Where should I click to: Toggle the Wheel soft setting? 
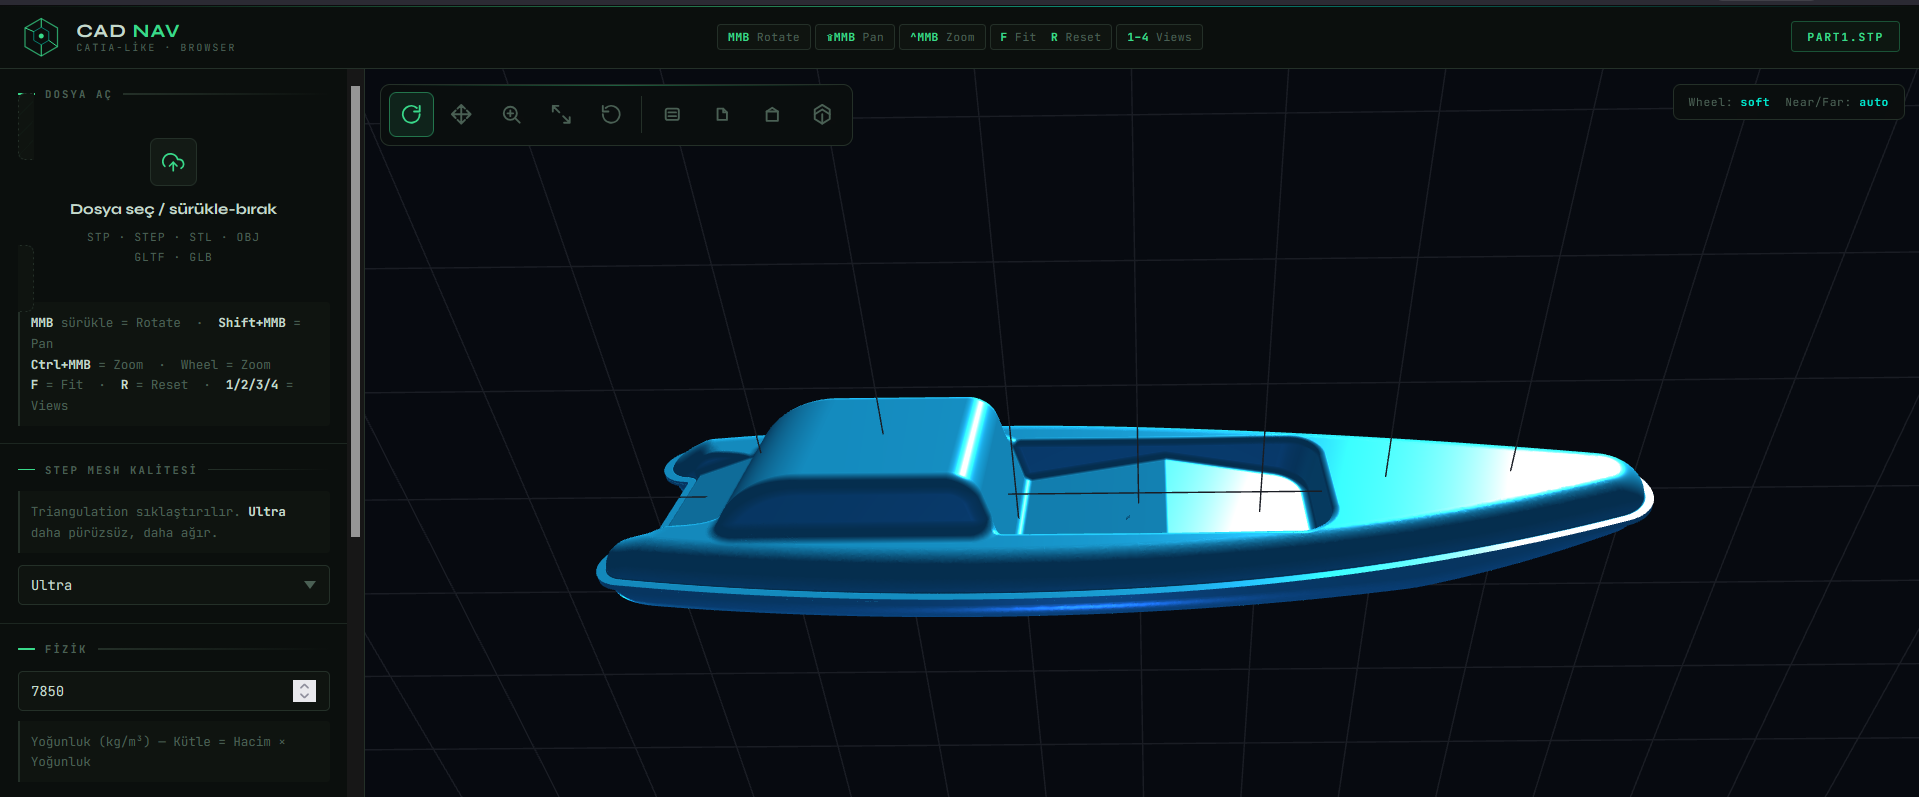(1754, 102)
